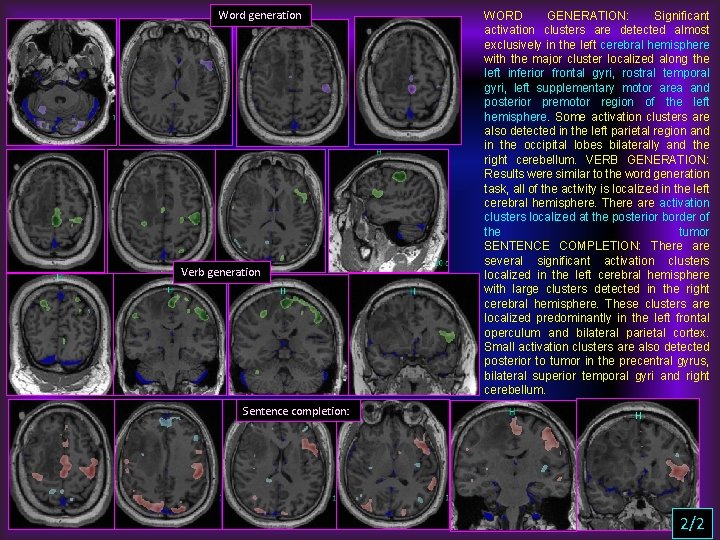This screenshot has height=540, width=720.
Task: Open the Sentence completion axial slice showing the orbits
Action: pos(393,464)
